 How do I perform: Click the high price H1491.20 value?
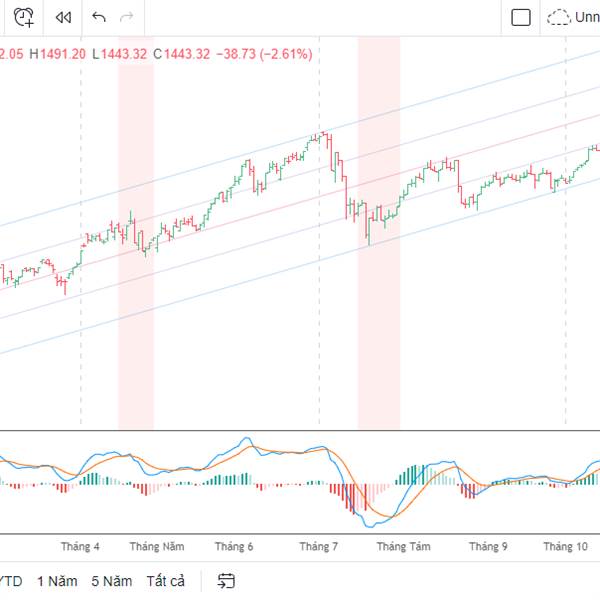coord(57,53)
